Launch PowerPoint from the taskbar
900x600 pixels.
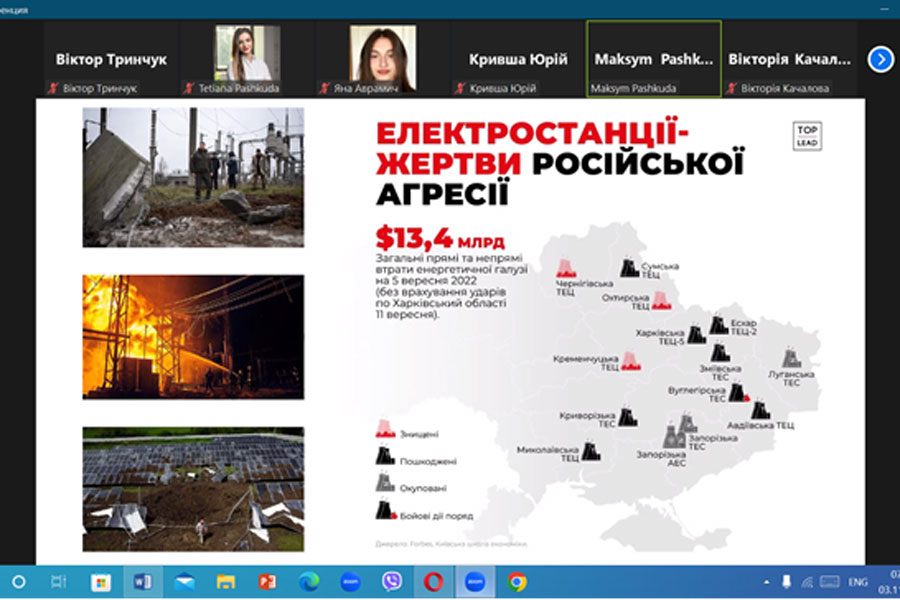point(267,581)
